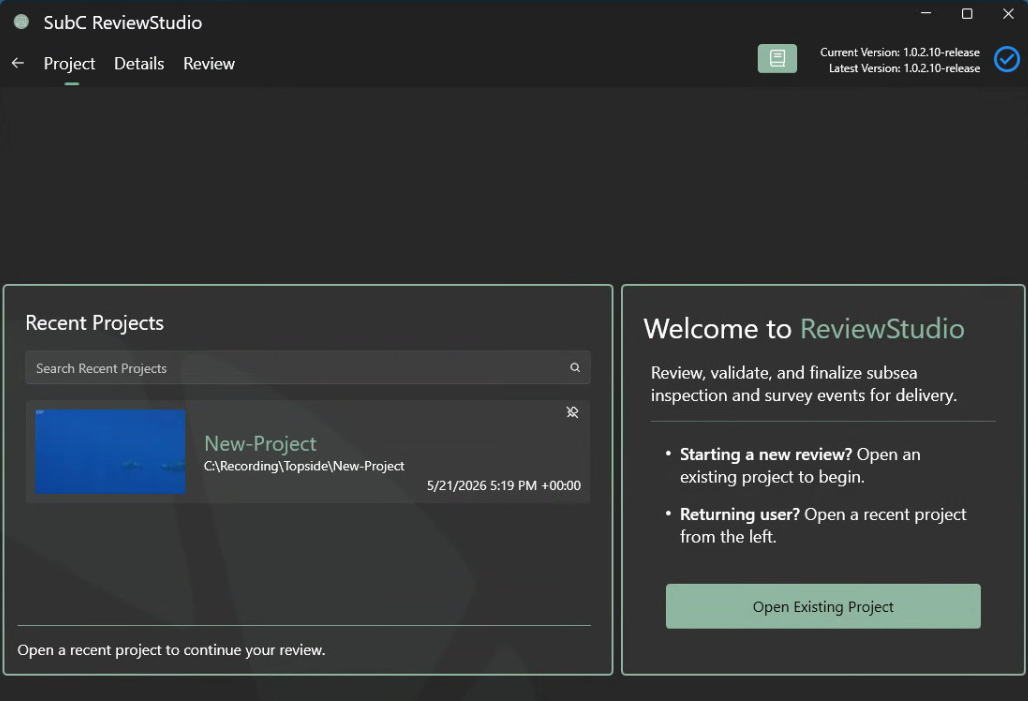The height and width of the screenshot is (701, 1028).
Task: Click the date 5/21/2026 5:19 PM +00:00
Action: point(504,485)
